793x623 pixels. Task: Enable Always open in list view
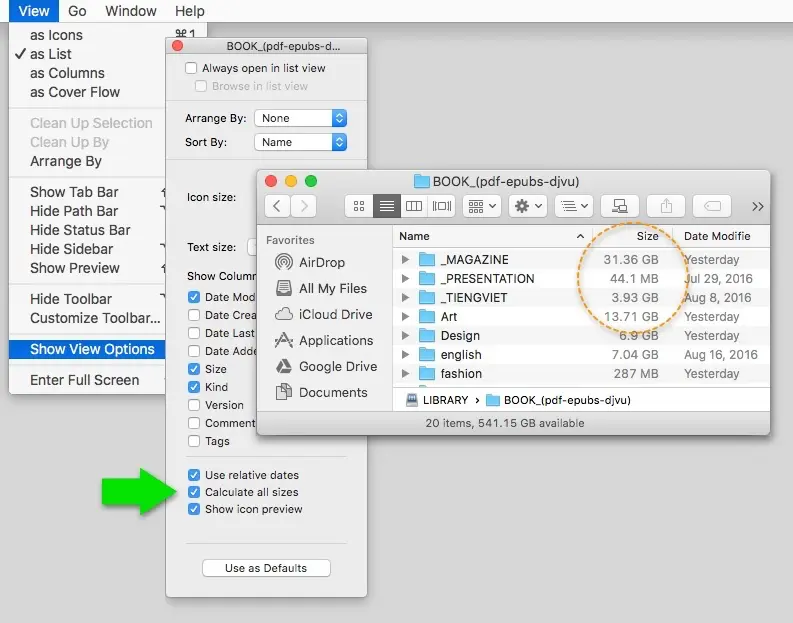coord(192,69)
